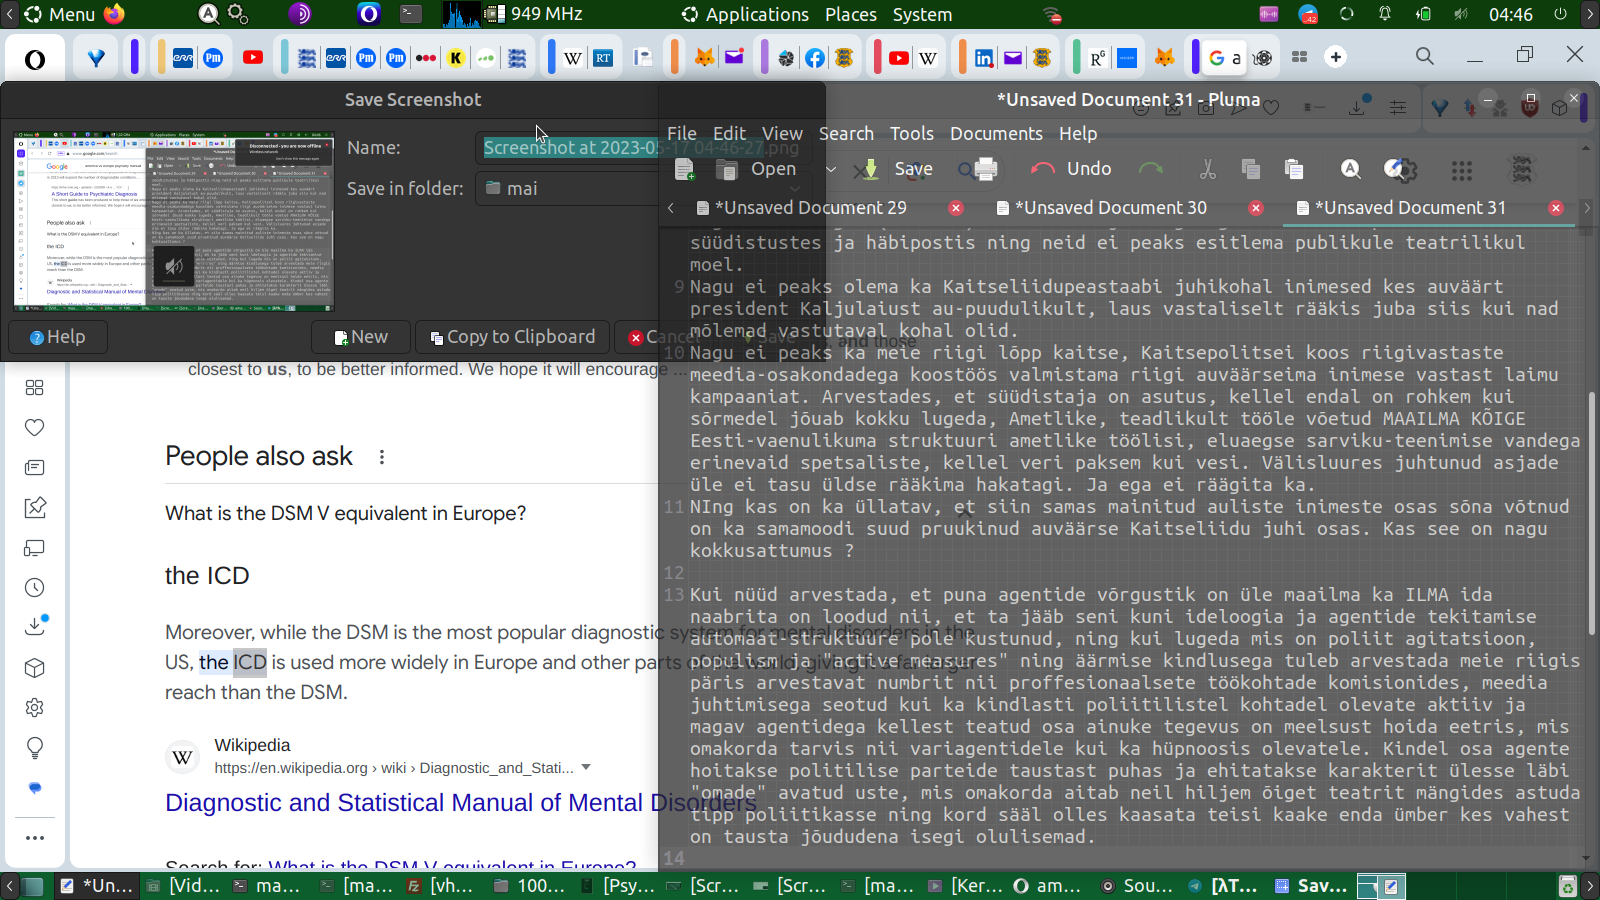Screen dimensions: 1600x900
Task: Click the Paste clipboard icon in Pluma
Action: 1294,169
